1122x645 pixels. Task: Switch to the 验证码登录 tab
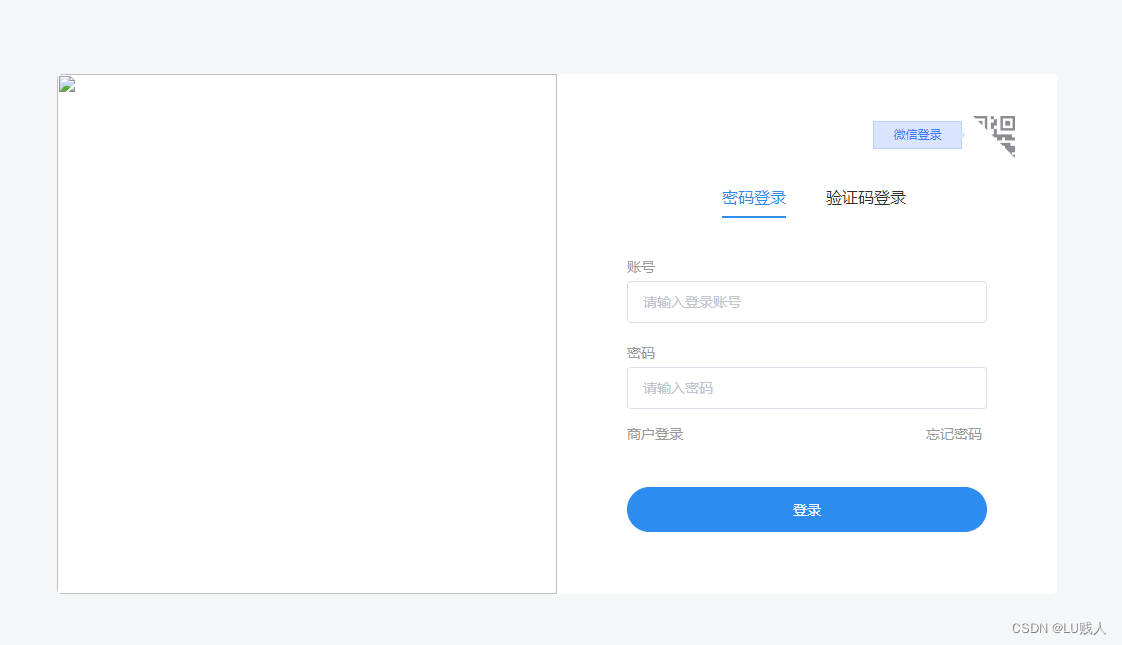tap(865, 197)
